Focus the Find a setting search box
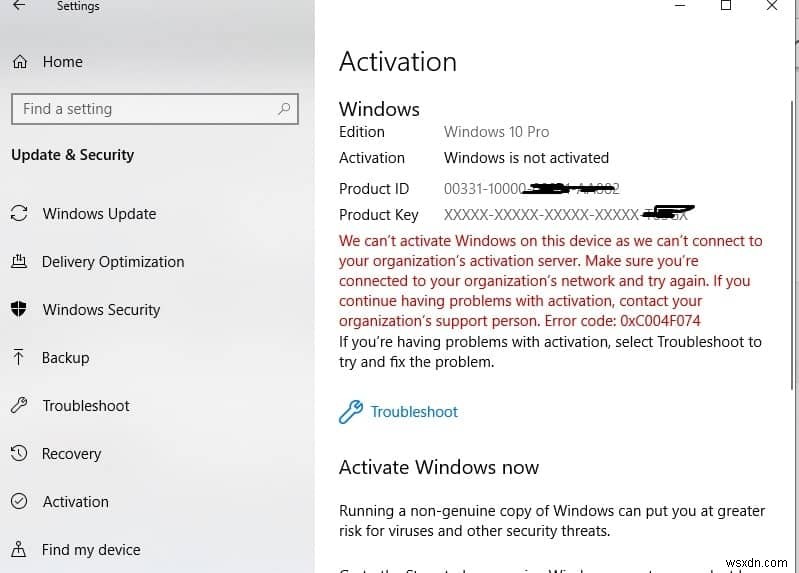 point(154,109)
